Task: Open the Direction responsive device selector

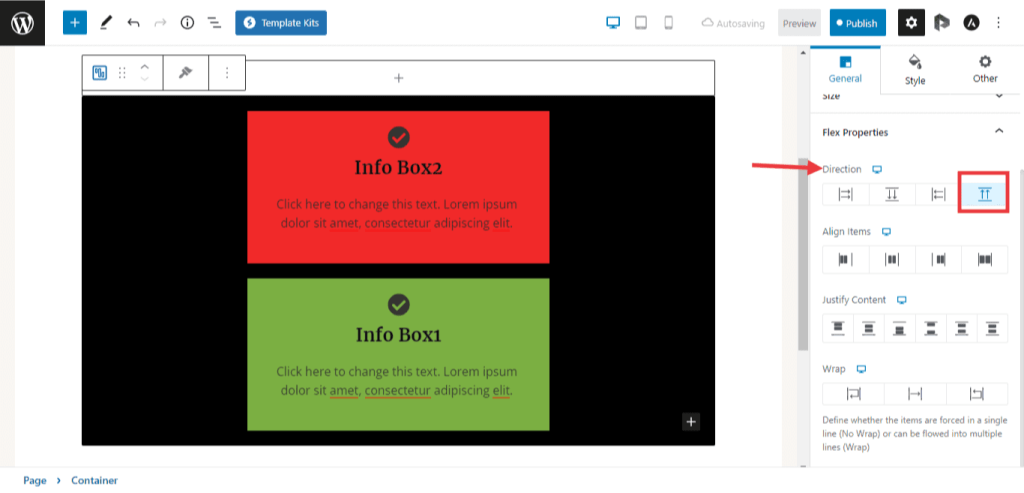Action: (877, 169)
